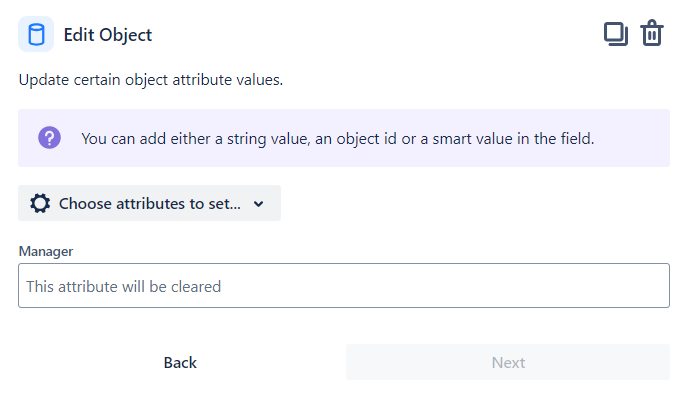Image resolution: width=696 pixels, height=396 pixels.
Task: Click the purple question mark help icon
Action: tap(49, 138)
